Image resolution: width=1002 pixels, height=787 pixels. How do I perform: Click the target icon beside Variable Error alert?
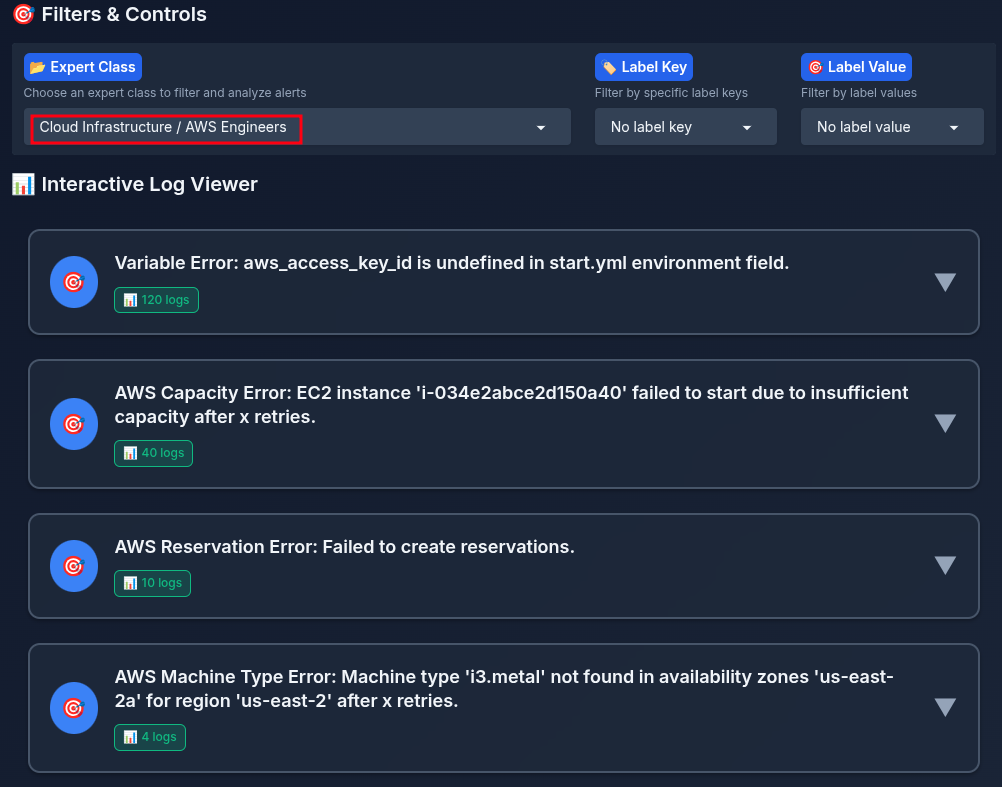click(x=74, y=282)
